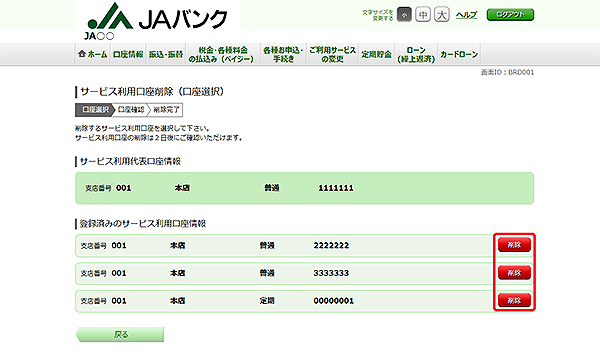Click the green ログアウト button
Viewport: 600px width, 361px height.
[x=510, y=15]
